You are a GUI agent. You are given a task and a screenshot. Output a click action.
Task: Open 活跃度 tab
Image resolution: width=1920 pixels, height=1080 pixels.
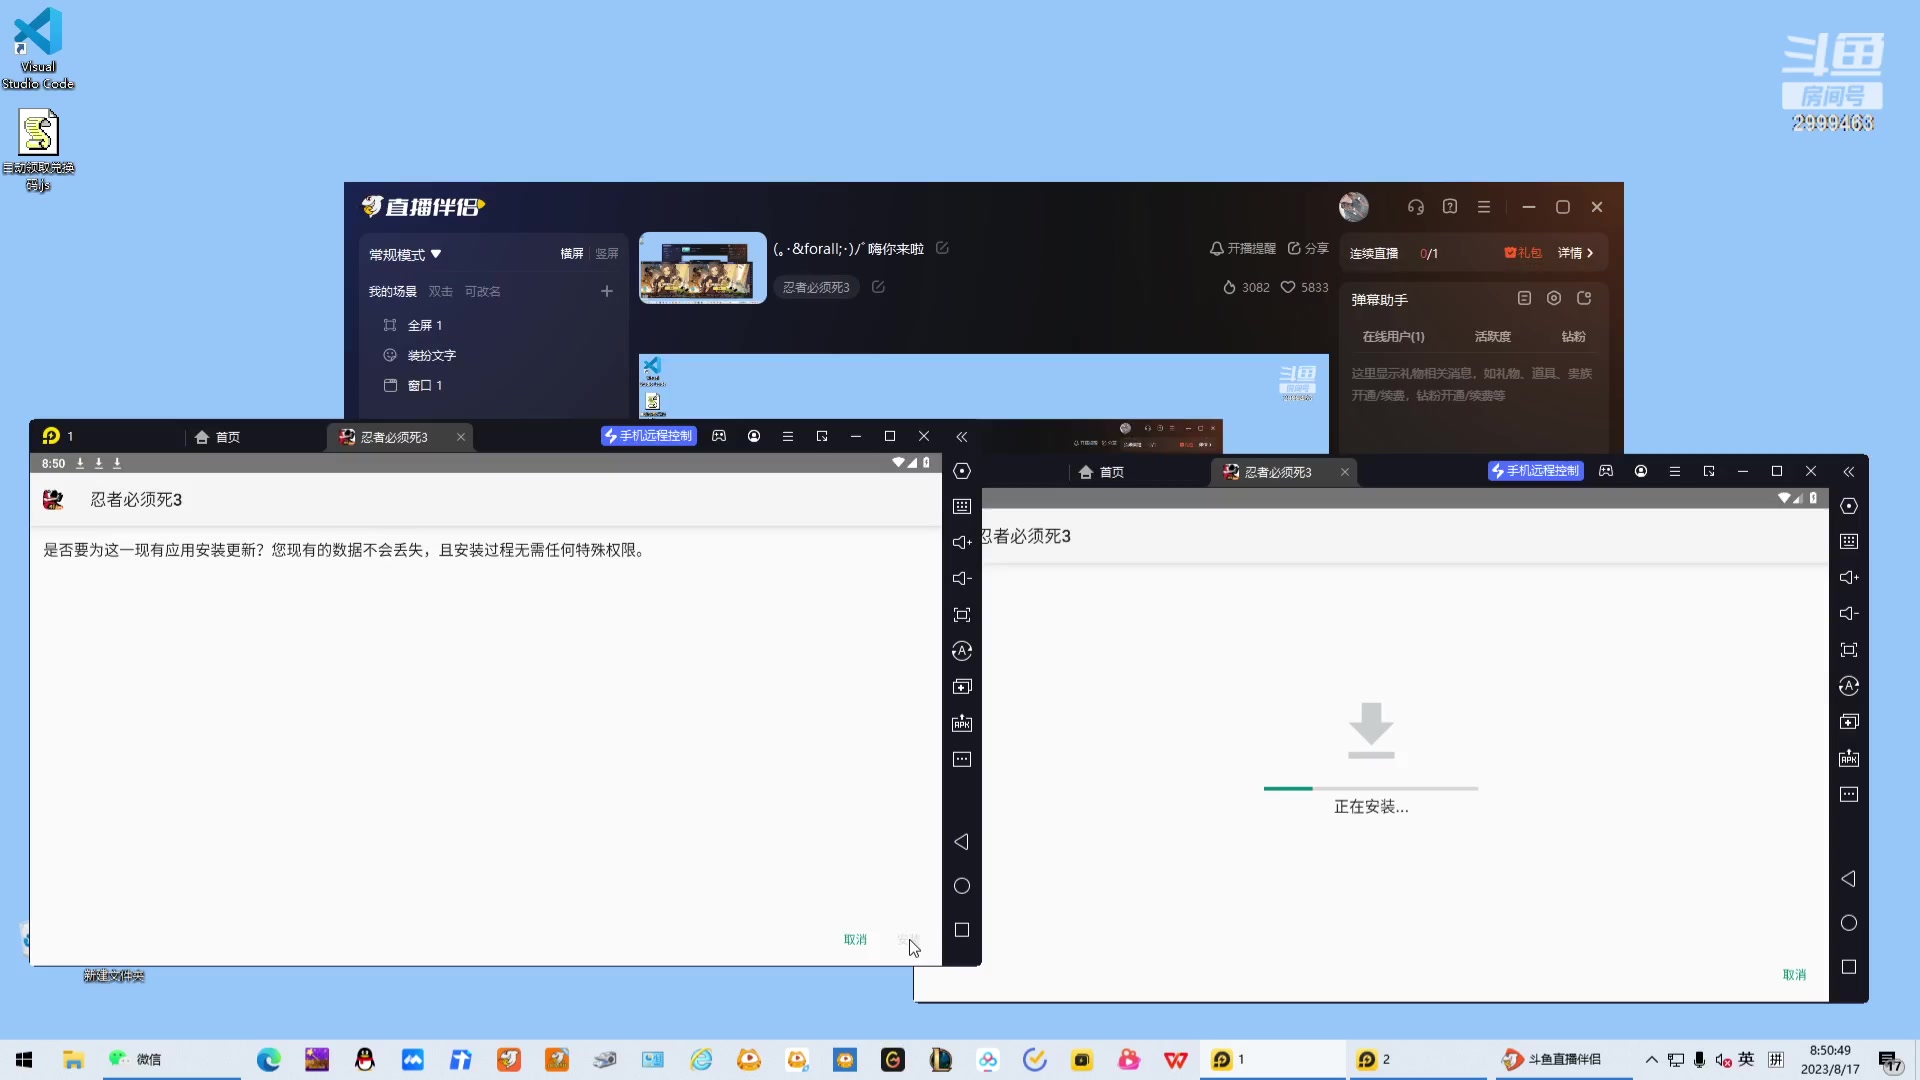click(1492, 337)
